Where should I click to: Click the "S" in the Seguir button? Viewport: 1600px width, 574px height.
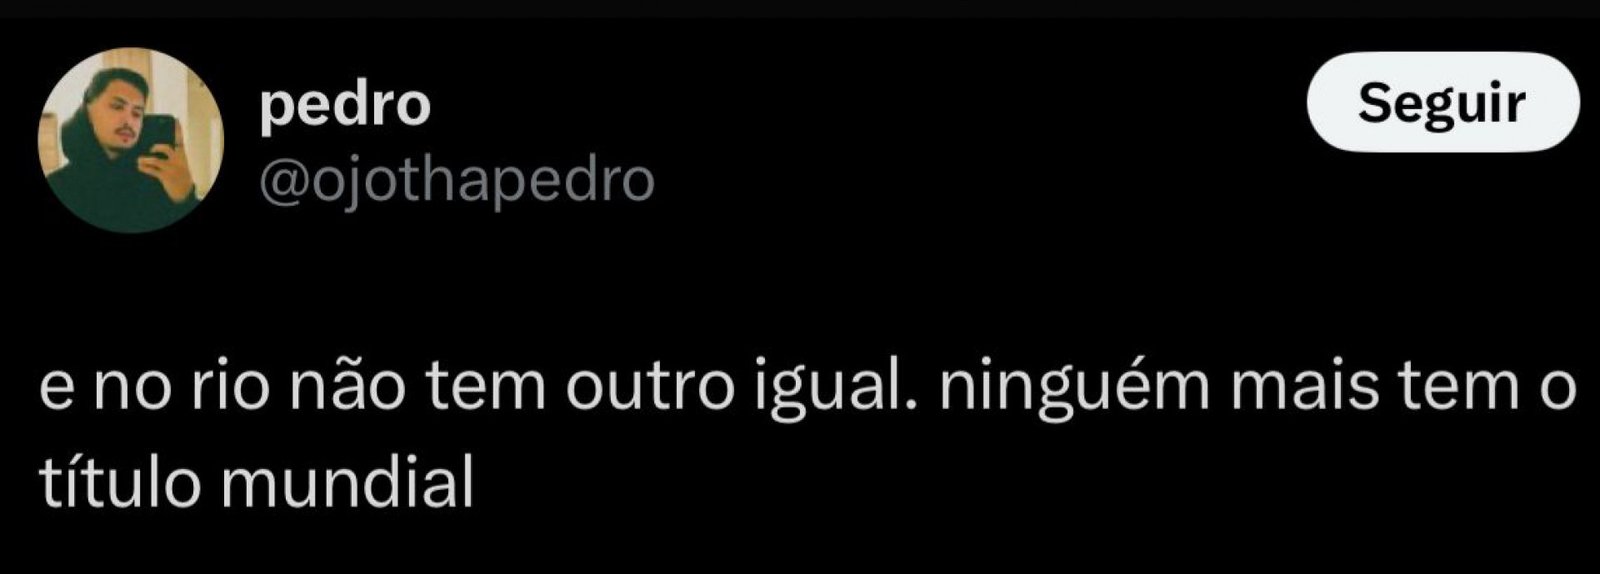pyautogui.click(x=1375, y=101)
